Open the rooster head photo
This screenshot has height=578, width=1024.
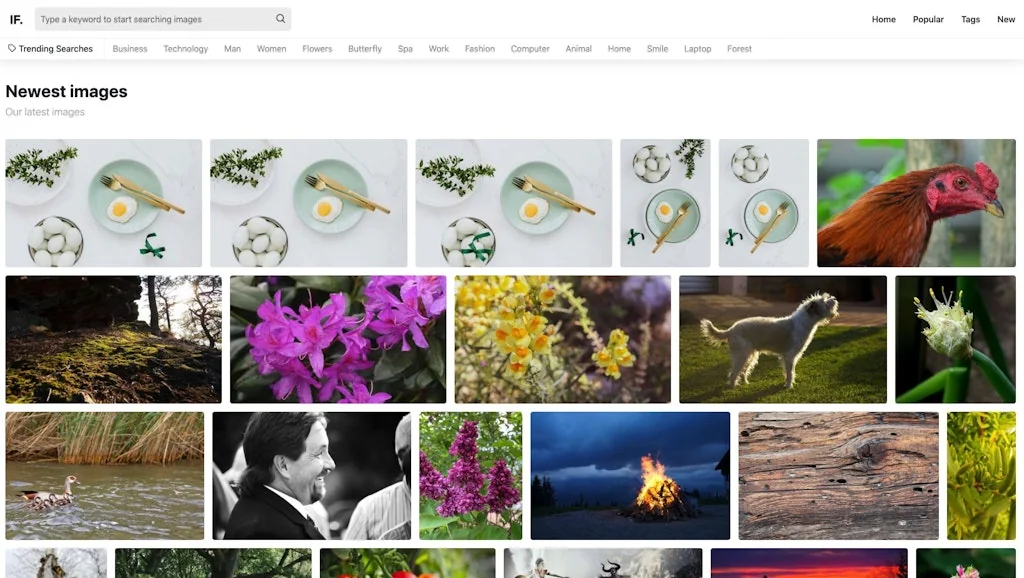(916, 202)
